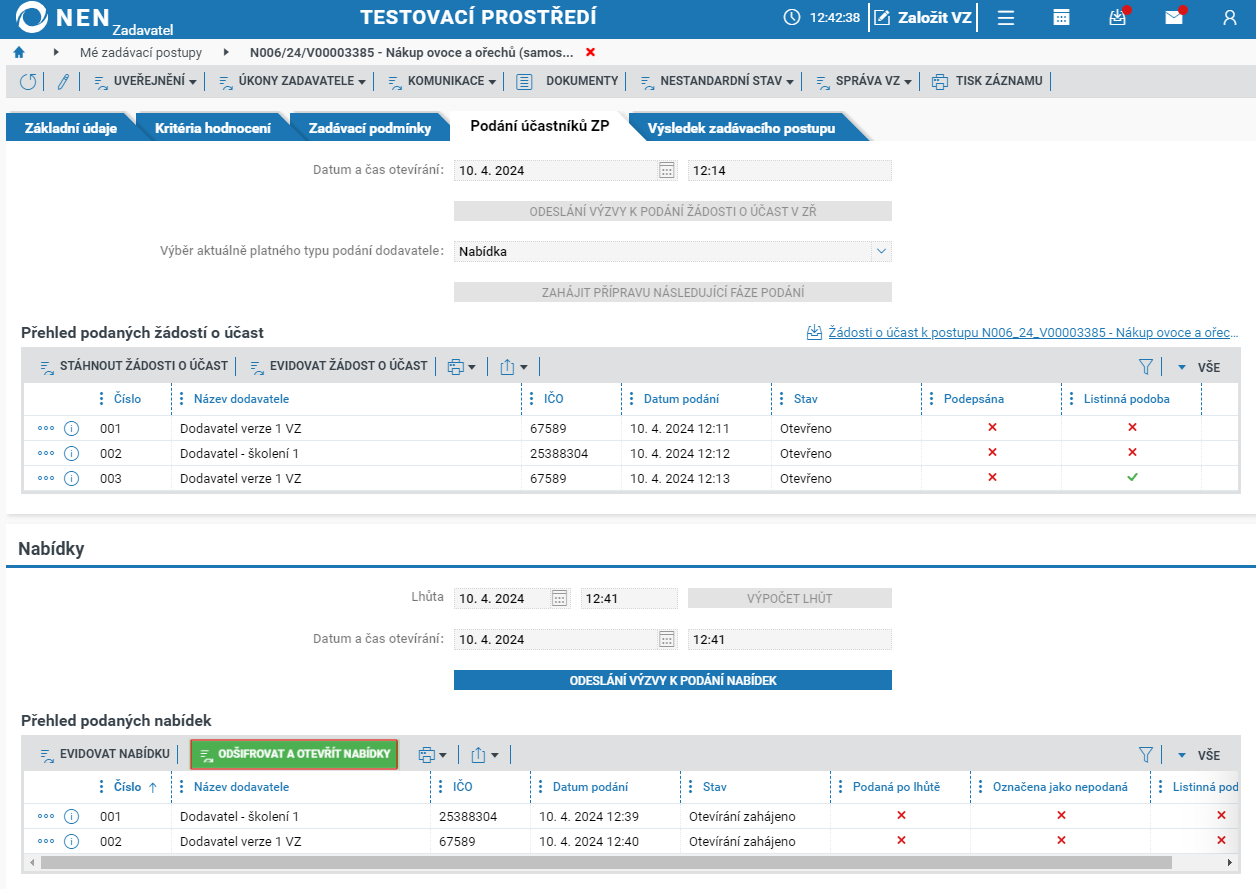Click the pencil edit icon in toolbar
The width and height of the screenshot is (1256, 889).
(63, 82)
